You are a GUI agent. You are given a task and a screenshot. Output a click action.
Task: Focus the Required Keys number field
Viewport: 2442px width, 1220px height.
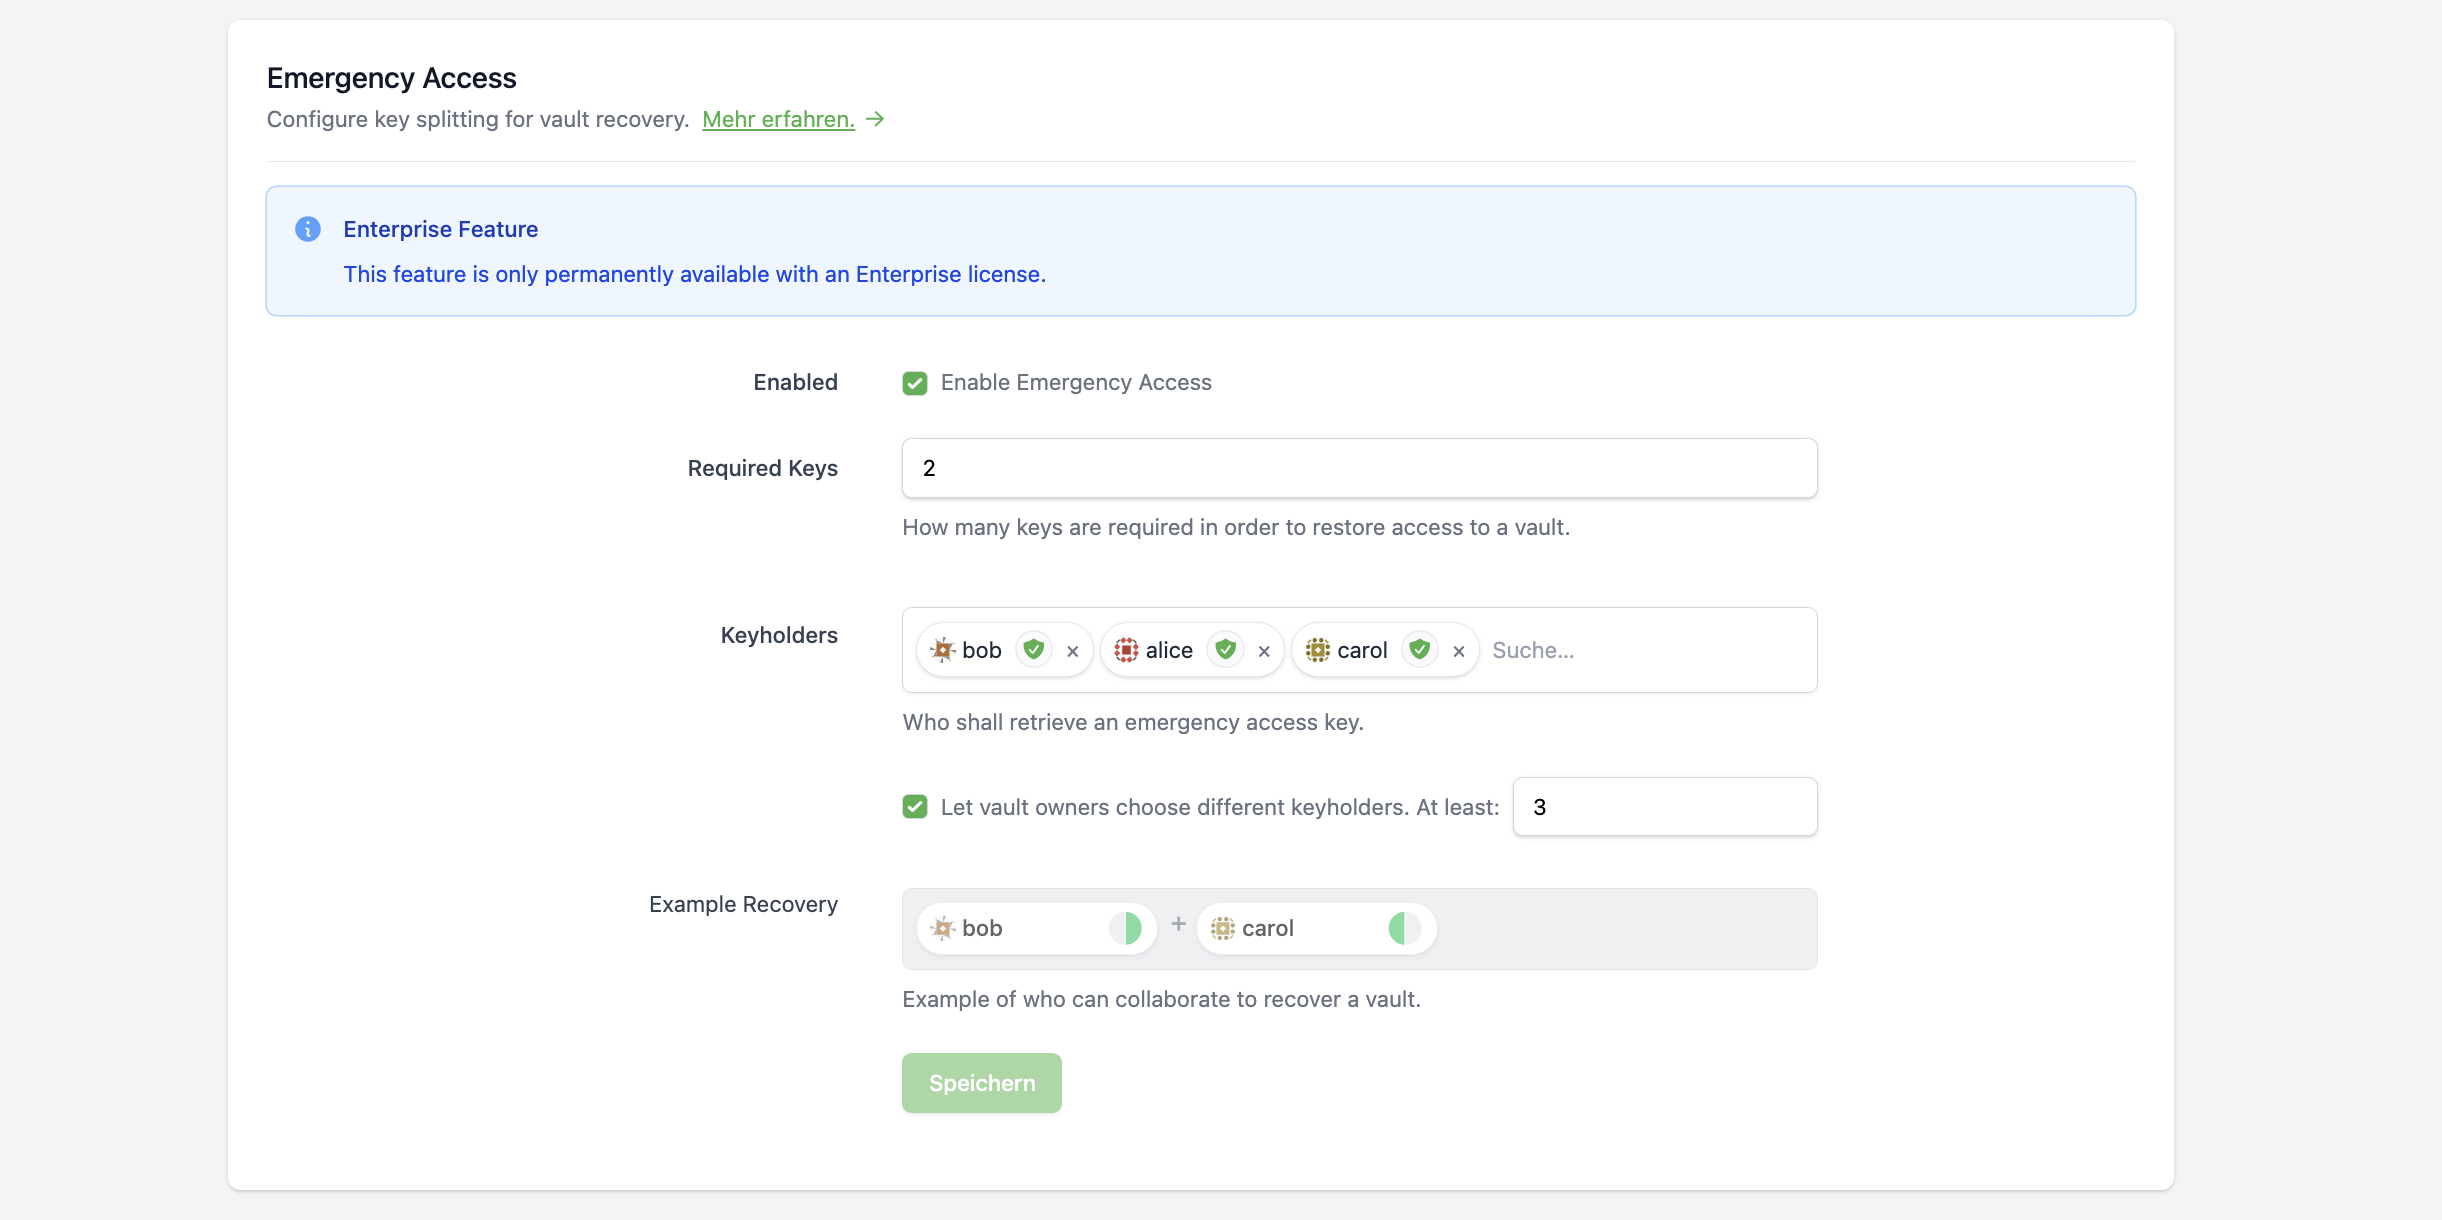point(1359,468)
